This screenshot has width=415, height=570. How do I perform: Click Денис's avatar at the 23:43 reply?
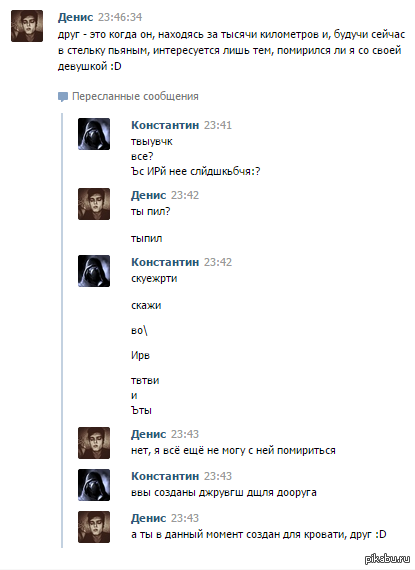[x=94, y=443]
